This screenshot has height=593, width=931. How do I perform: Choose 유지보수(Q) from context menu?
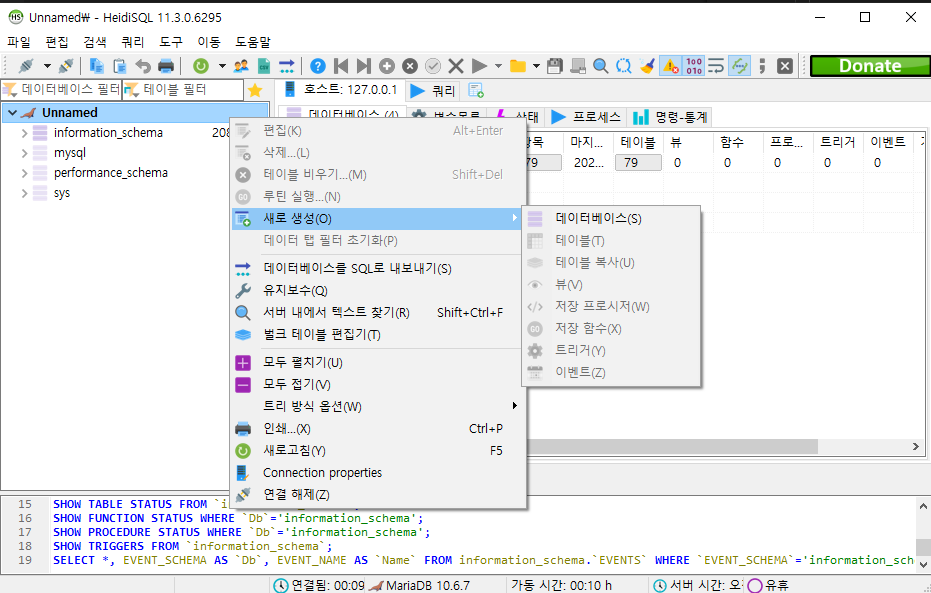click(x=378, y=291)
